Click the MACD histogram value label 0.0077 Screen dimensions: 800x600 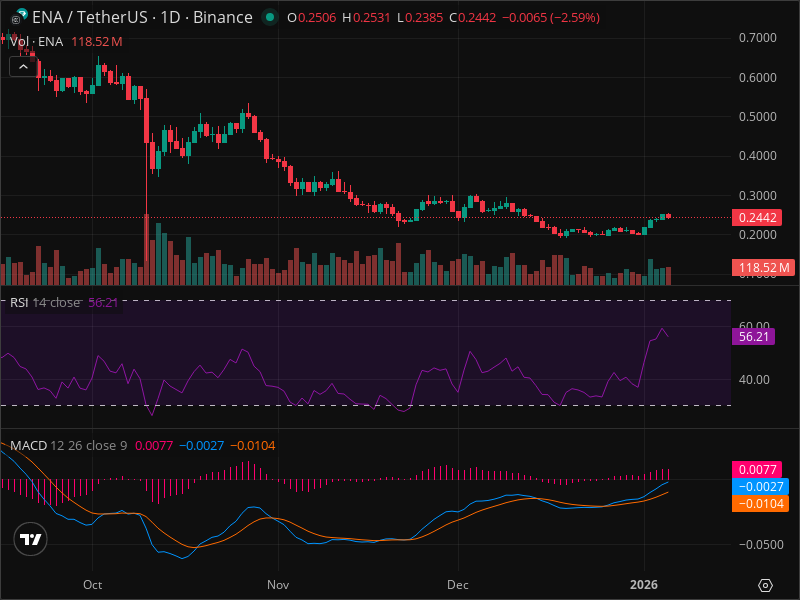(x=758, y=469)
